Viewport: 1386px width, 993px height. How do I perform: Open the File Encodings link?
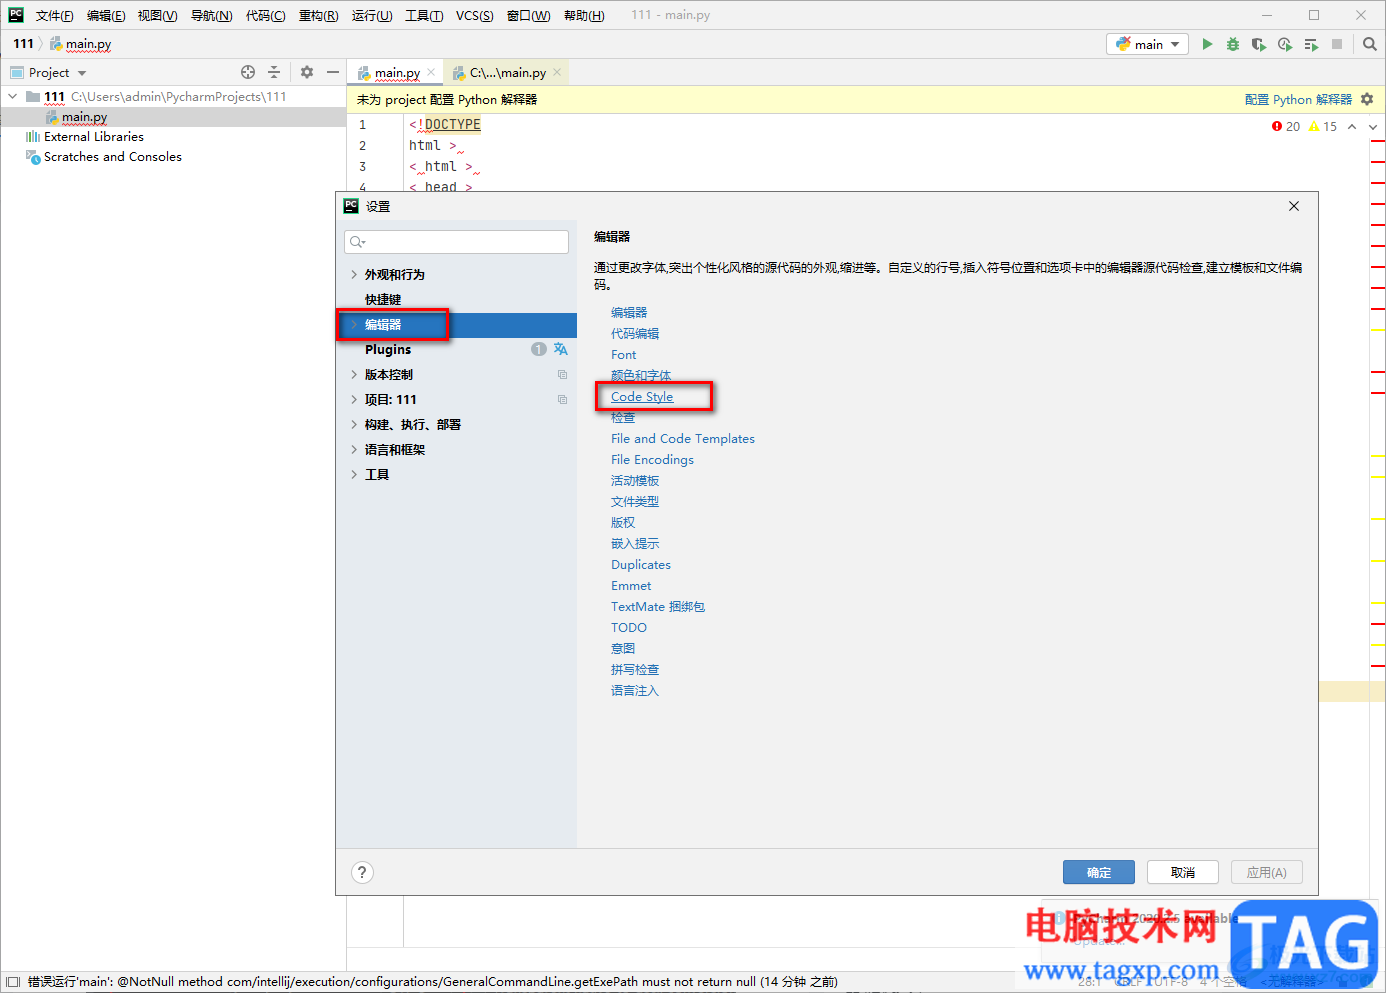(652, 460)
